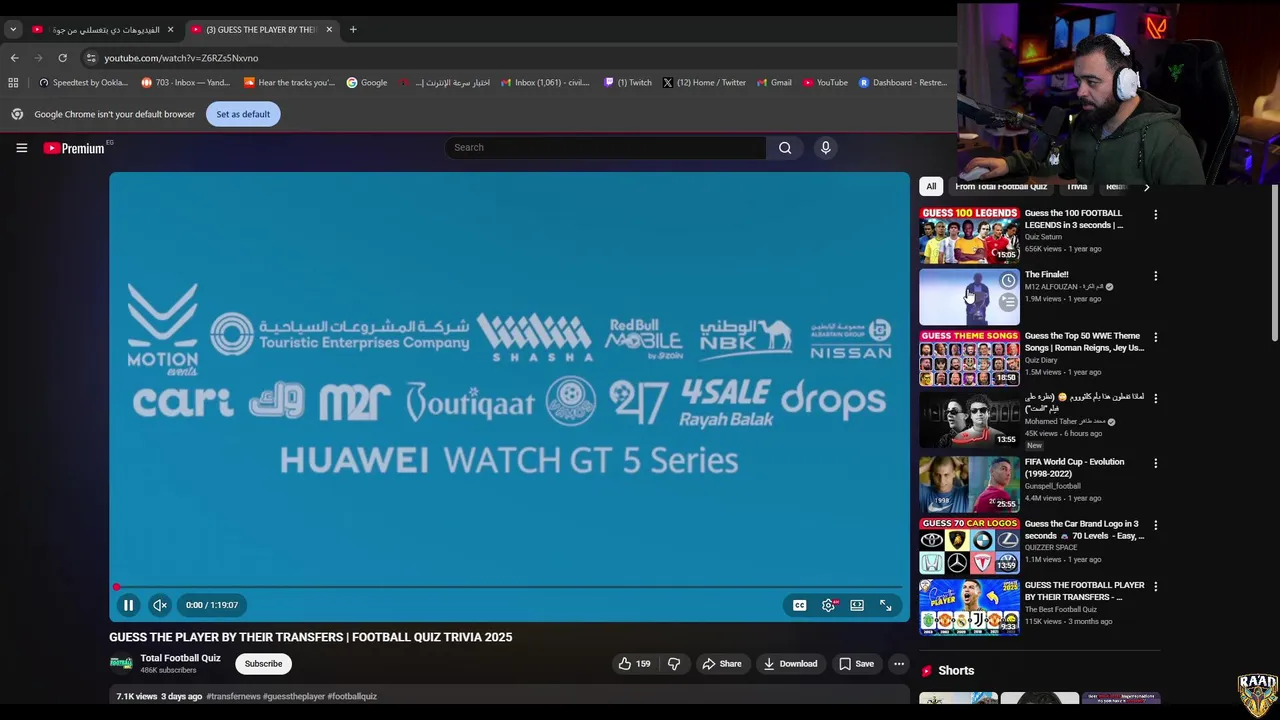Unmute the video using the speaker icon
1280x720 pixels.
(160, 605)
